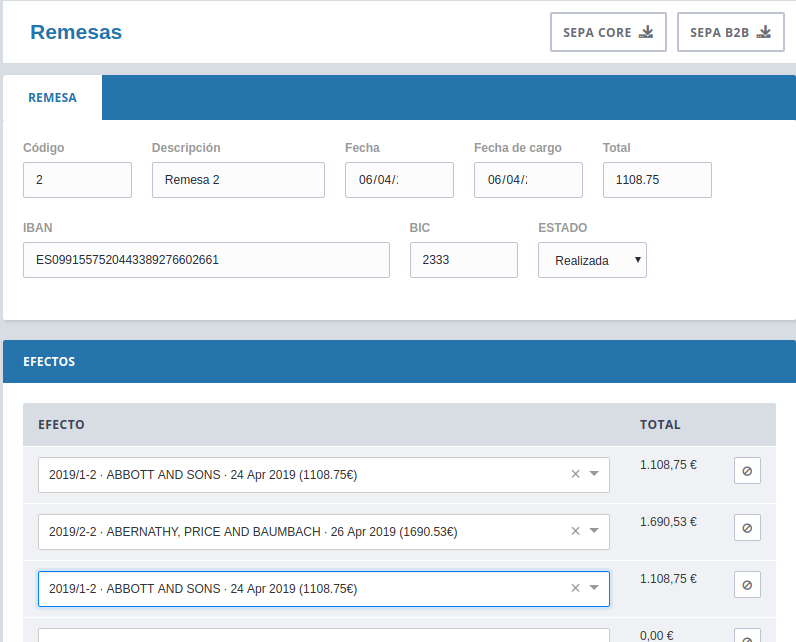Clear the ABERNATHY, PRICE AND BAUMBACH selection
The height and width of the screenshot is (642, 796).
click(575, 531)
